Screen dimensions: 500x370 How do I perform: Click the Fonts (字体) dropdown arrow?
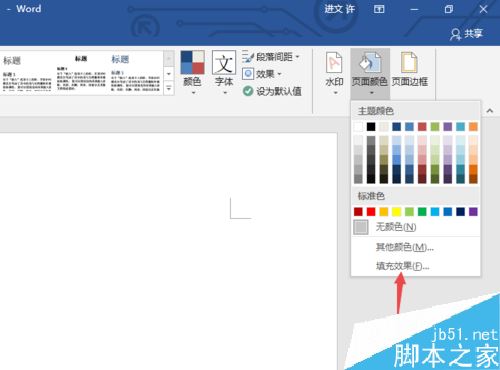coord(225,93)
